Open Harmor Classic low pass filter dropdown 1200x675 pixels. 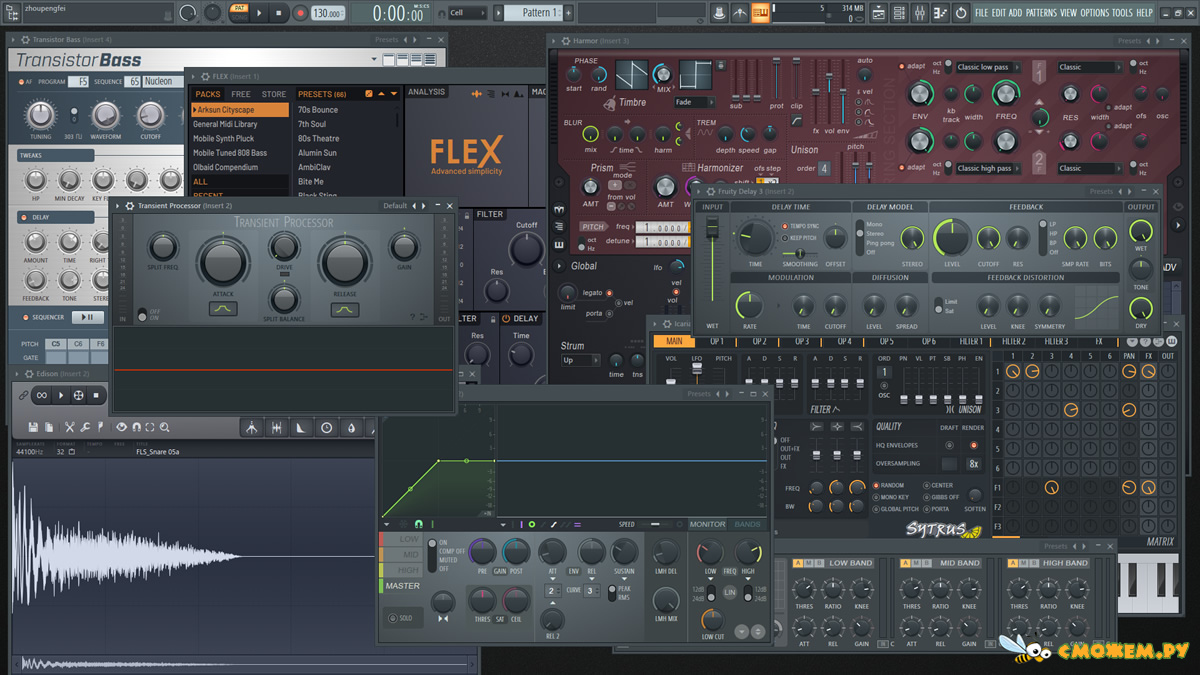click(x=987, y=67)
